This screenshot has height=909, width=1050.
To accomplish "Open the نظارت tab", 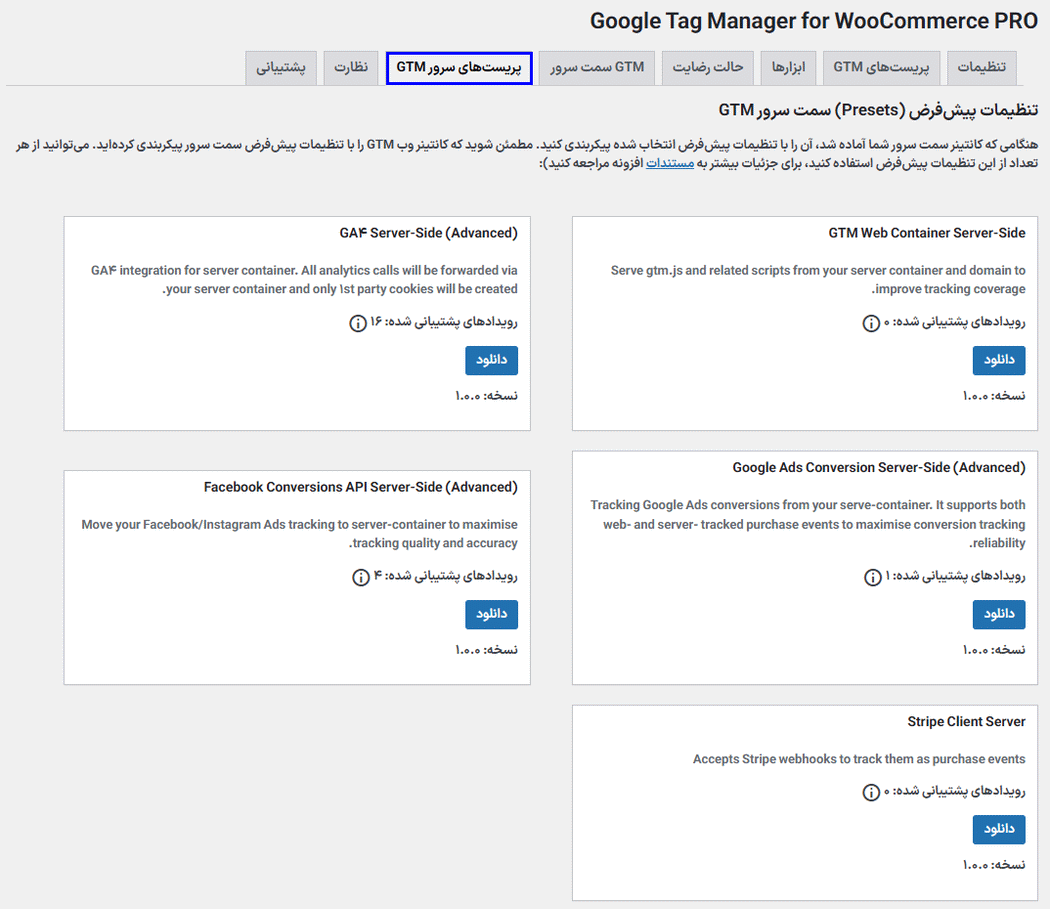I will 351,68.
